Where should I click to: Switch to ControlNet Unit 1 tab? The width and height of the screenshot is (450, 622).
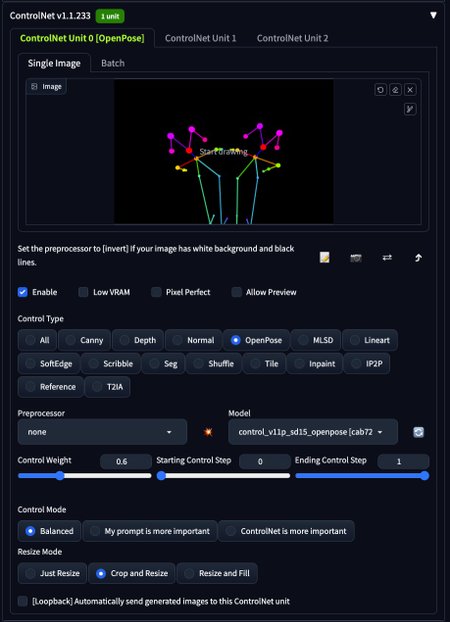pyautogui.click(x=200, y=38)
